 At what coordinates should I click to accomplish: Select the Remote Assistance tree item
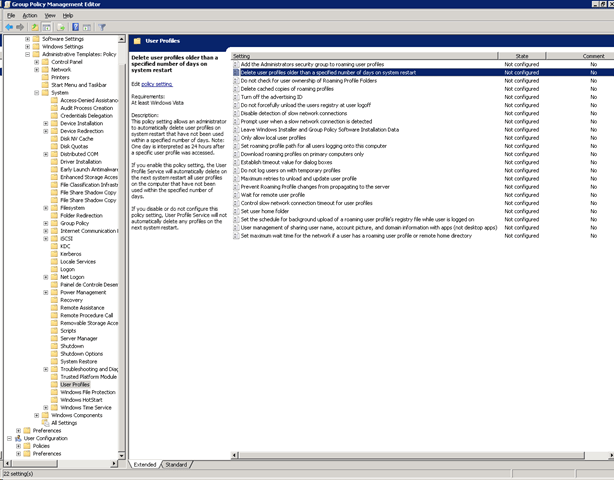82,308
